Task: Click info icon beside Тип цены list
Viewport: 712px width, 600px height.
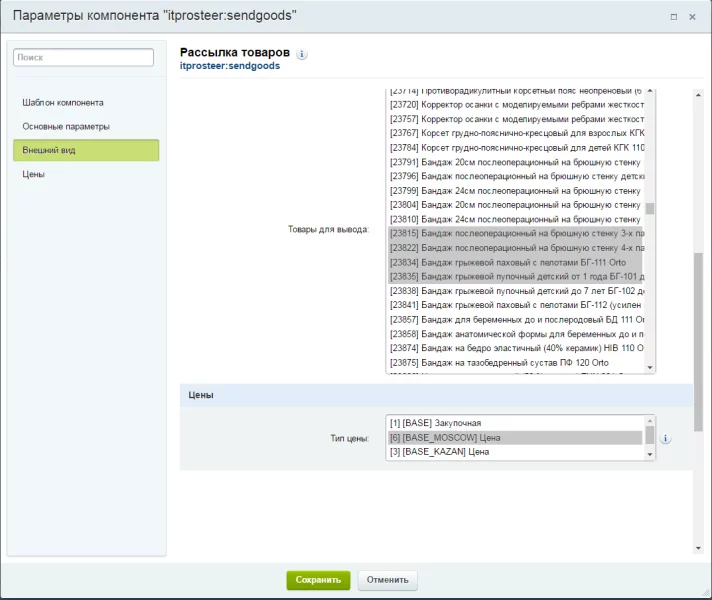Action: 665,438
